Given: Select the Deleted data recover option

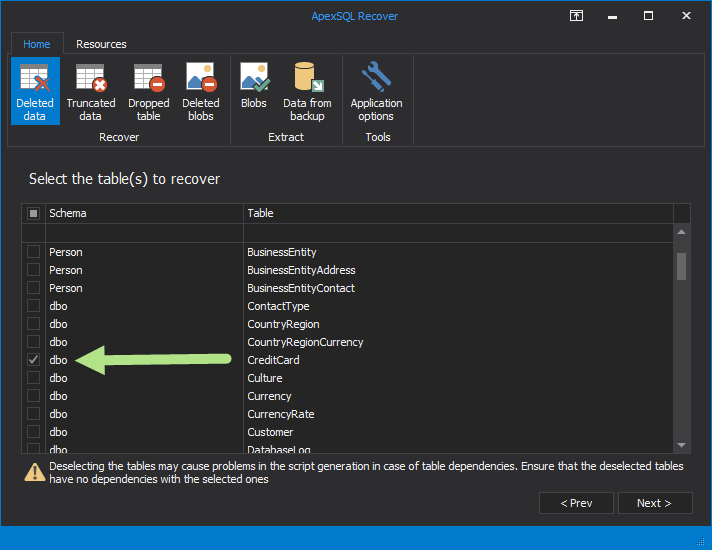Looking at the screenshot, I should pos(35,91).
